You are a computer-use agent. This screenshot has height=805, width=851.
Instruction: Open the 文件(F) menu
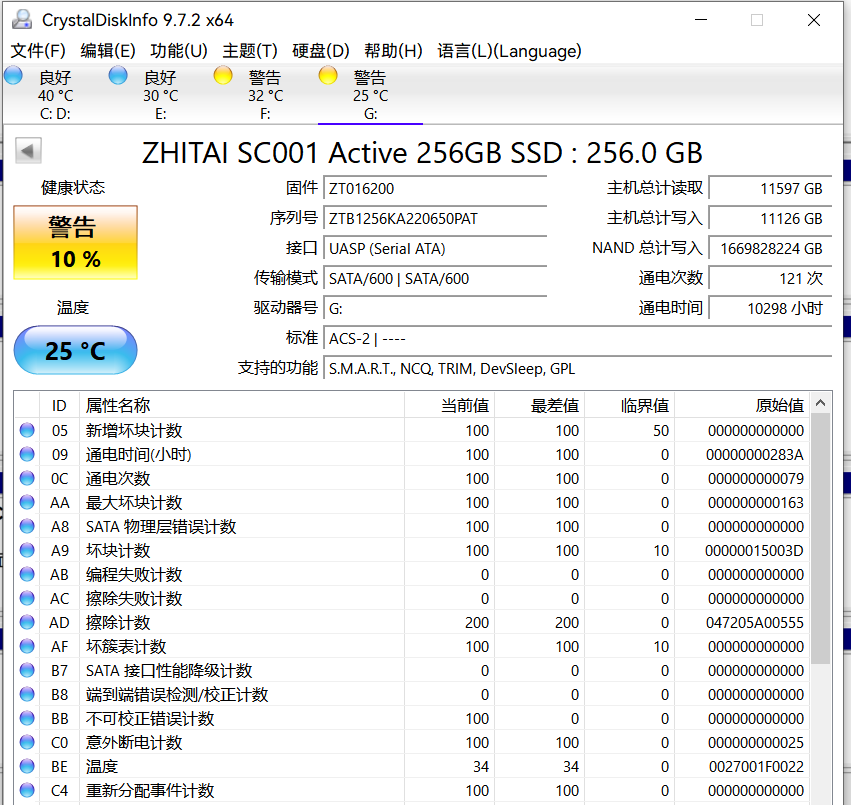pos(38,51)
